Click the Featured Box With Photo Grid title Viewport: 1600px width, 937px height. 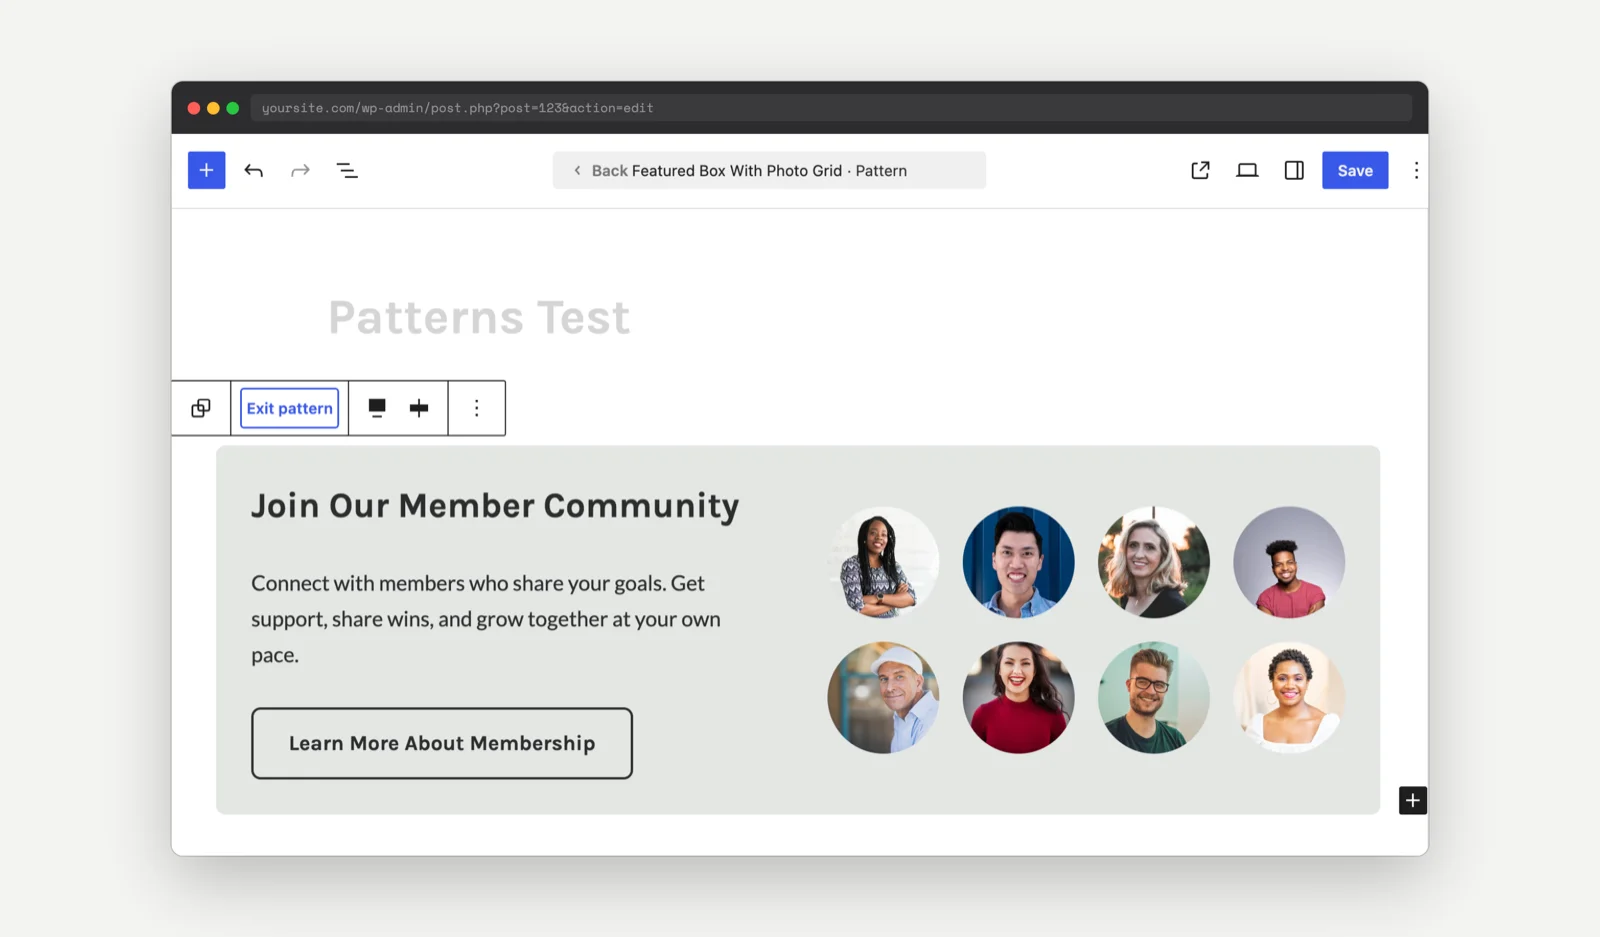737,171
